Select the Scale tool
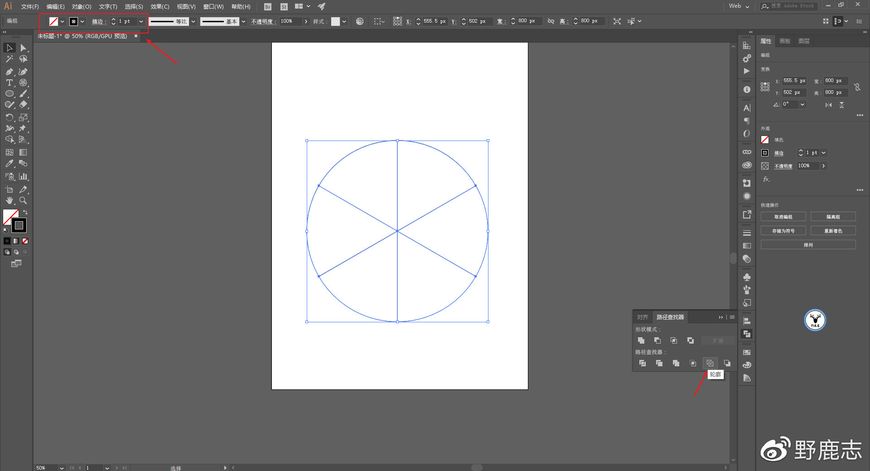Screen dimensions: 870x471 [x=23, y=118]
